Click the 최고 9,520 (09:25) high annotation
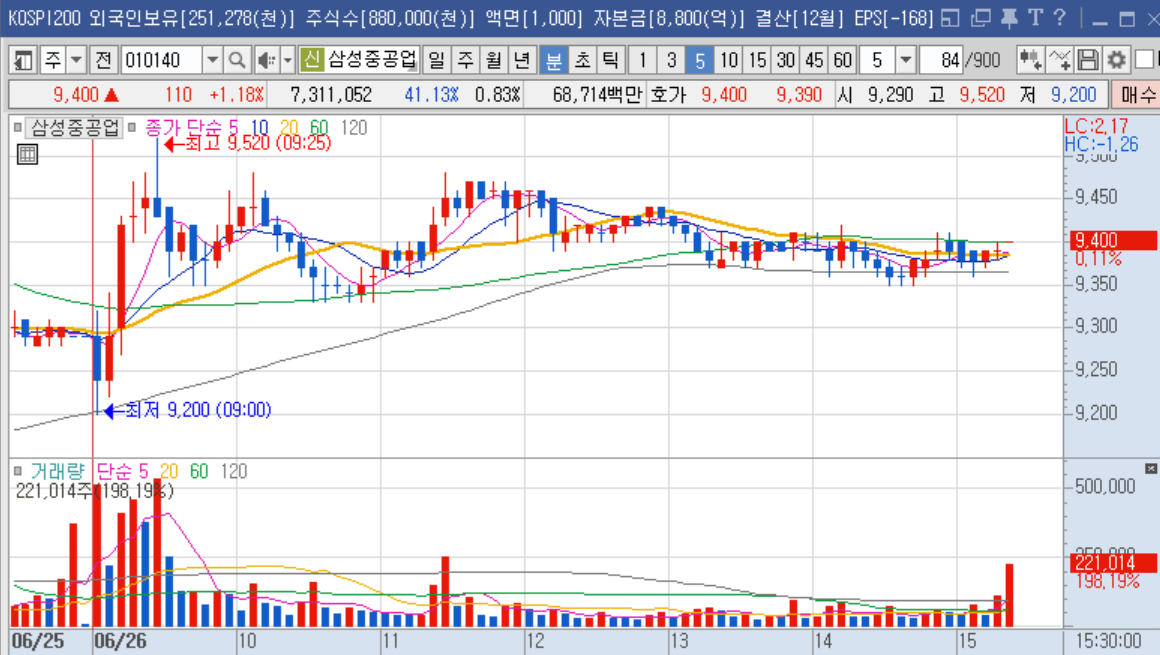Viewport: 1160px width, 655px height. [x=249, y=144]
